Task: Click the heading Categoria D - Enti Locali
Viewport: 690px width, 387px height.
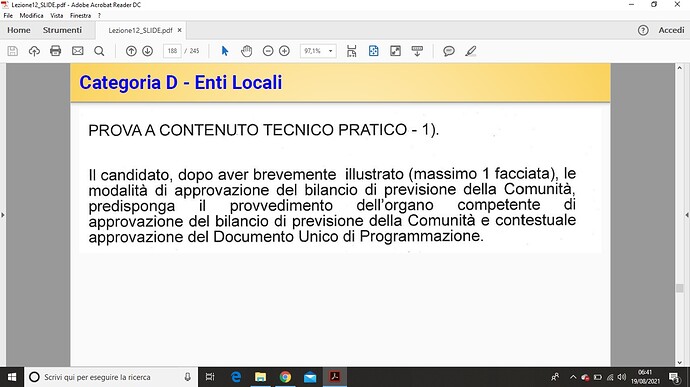Action: pos(181,82)
